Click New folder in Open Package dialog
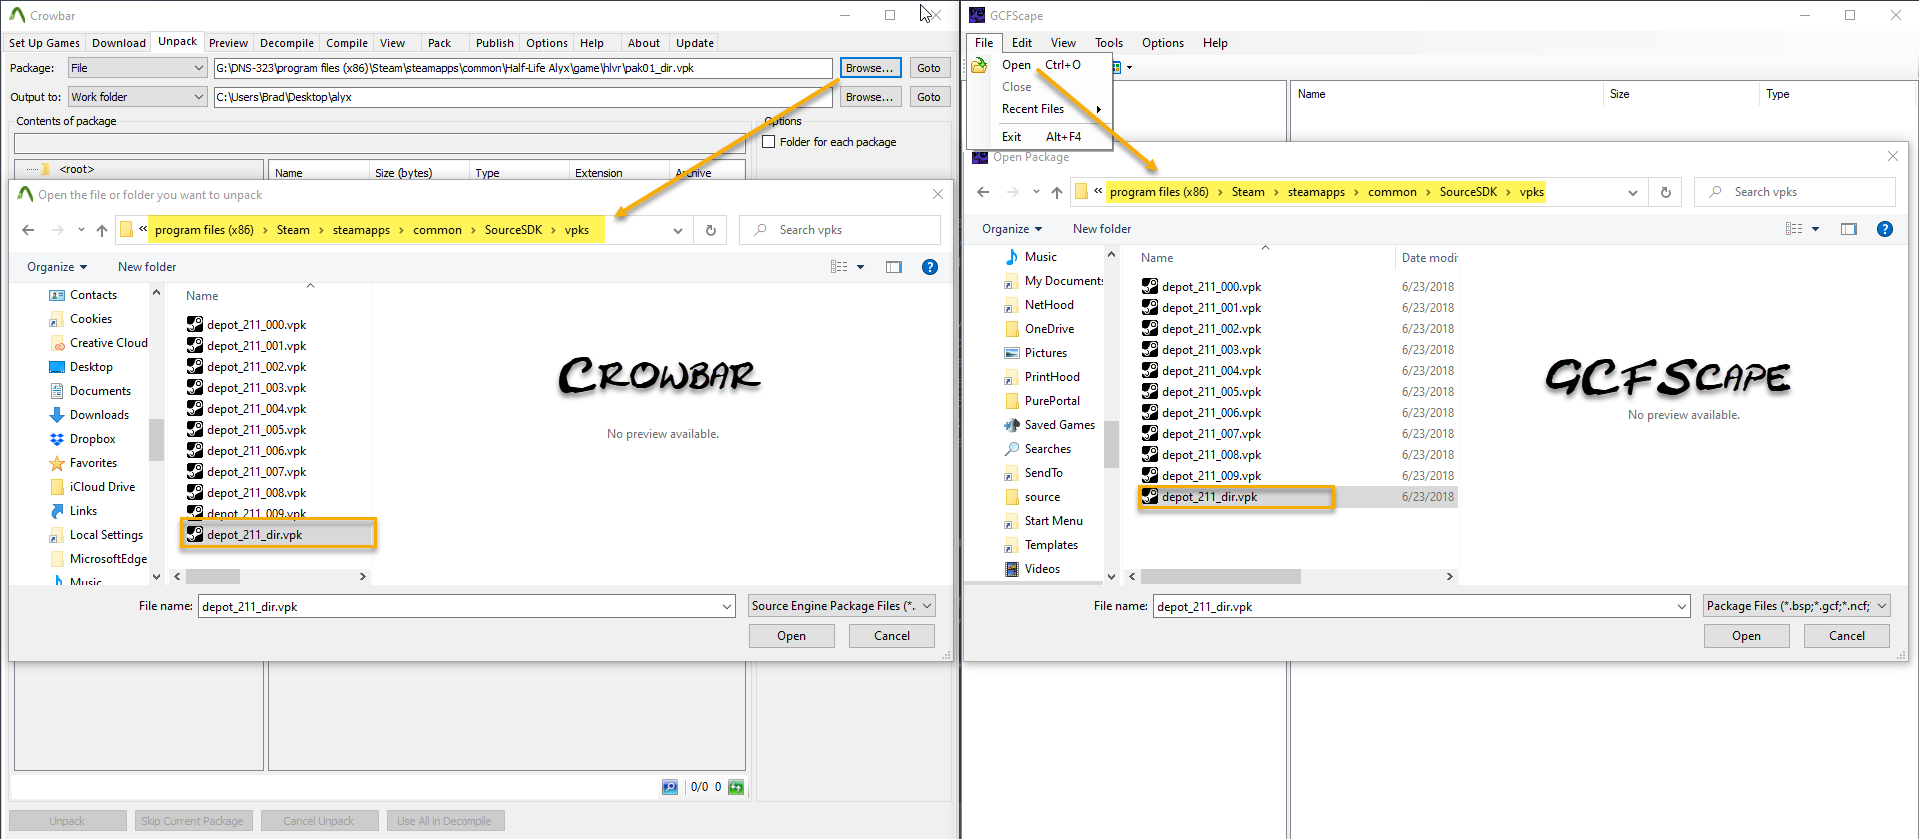Viewport: 1919px width, 839px height. [x=1102, y=229]
